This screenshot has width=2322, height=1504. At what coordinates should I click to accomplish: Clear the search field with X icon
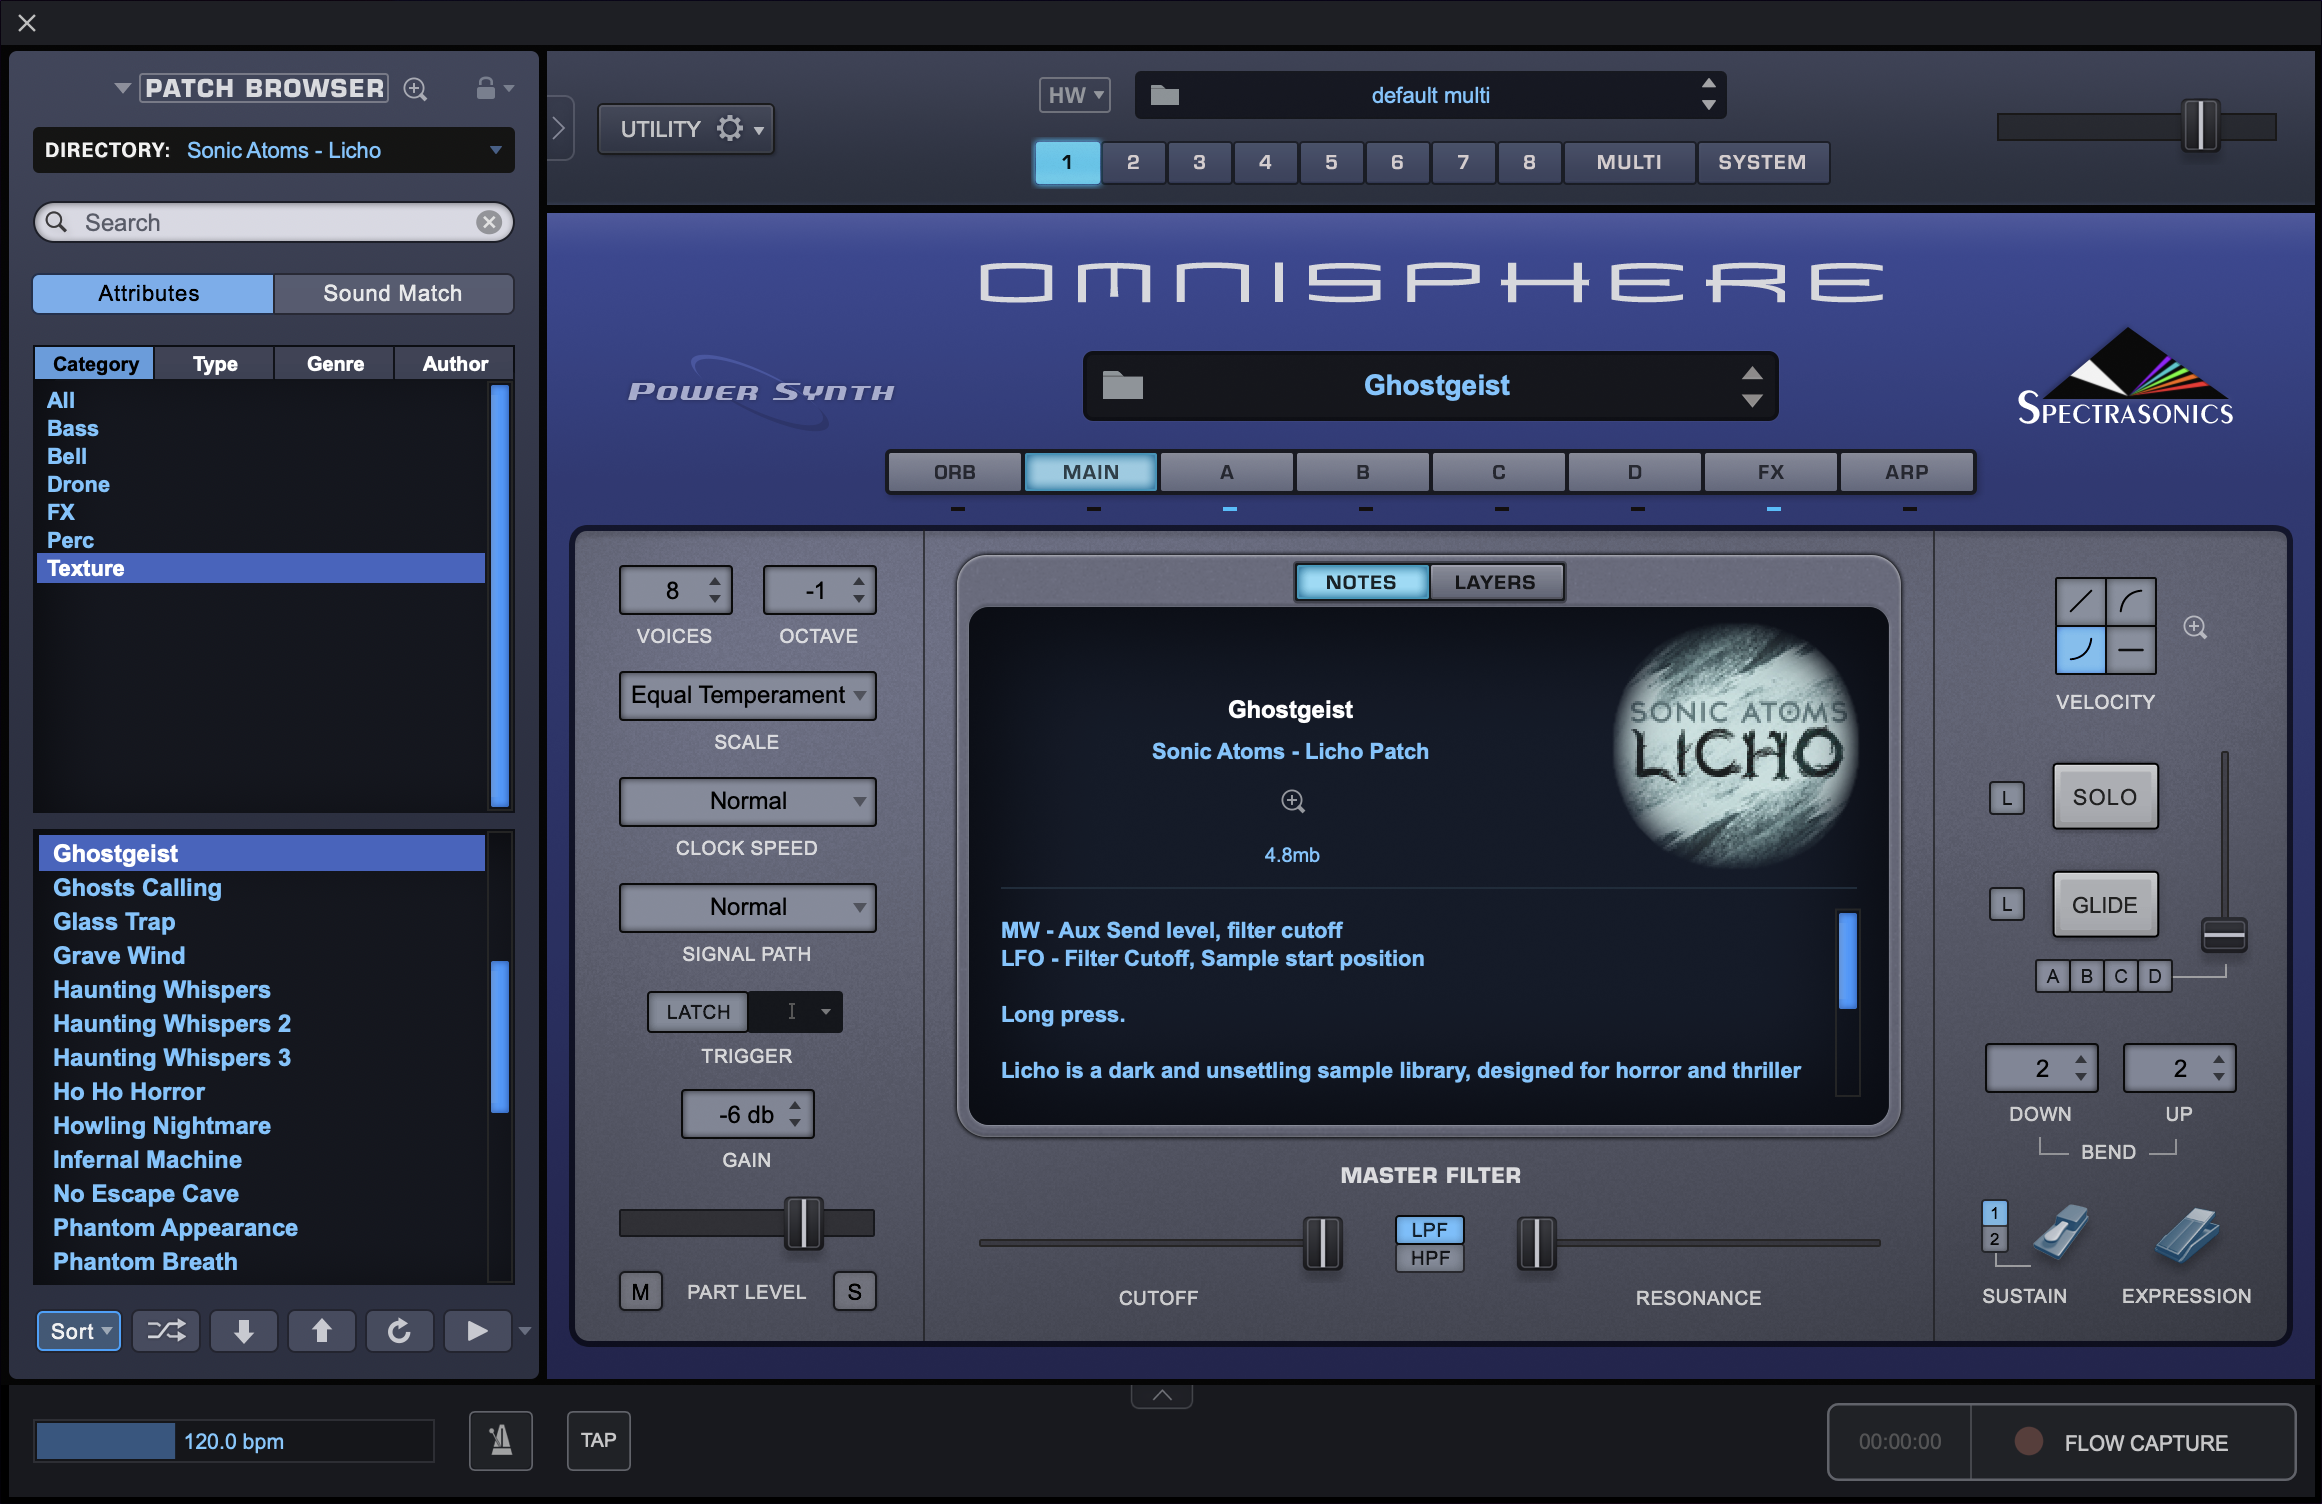tap(489, 222)
